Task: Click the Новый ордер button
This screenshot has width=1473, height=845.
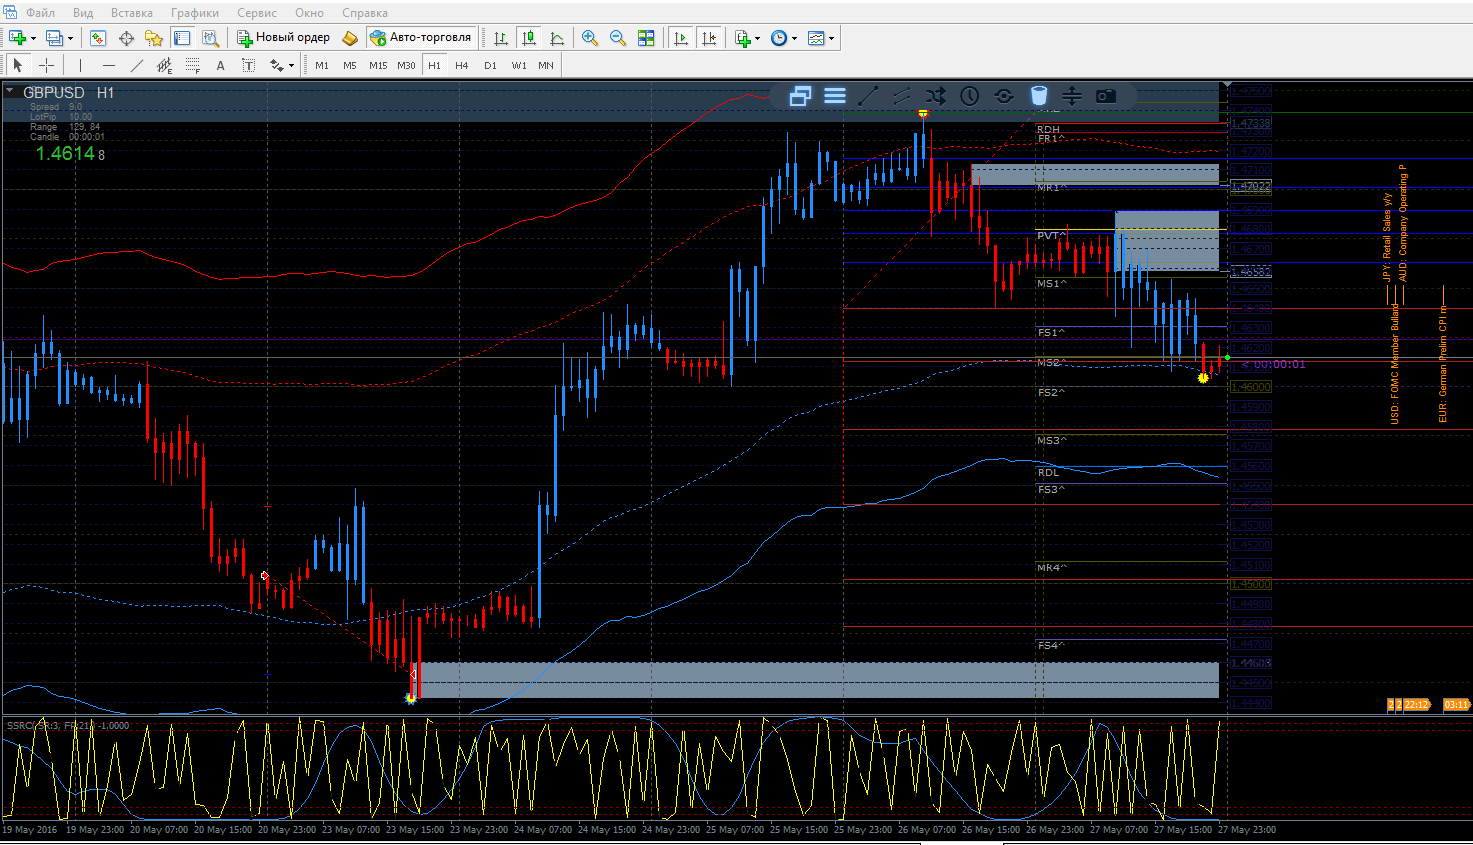Action: click(x=284, y=38)
